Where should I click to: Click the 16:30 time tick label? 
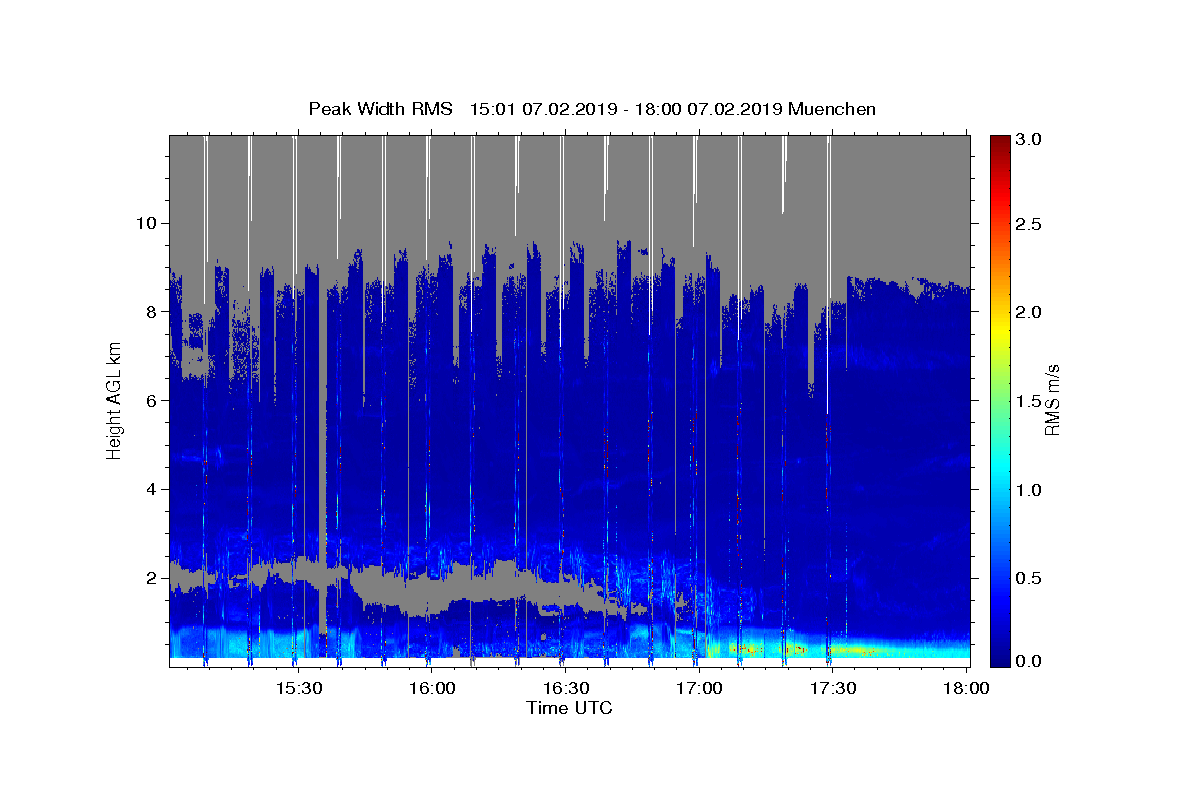coord(565,688)
